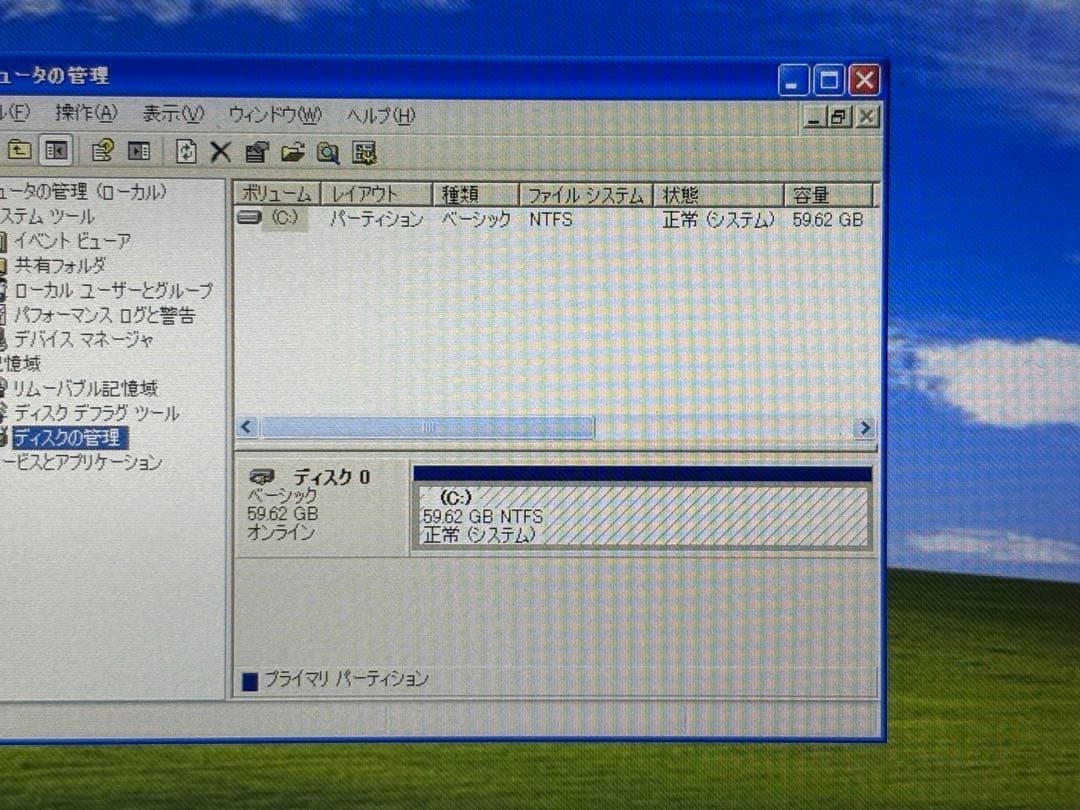The height and width of the screenshot is (810, 1080).
Task: Sort by the 状態 column header
Action: 718,196
